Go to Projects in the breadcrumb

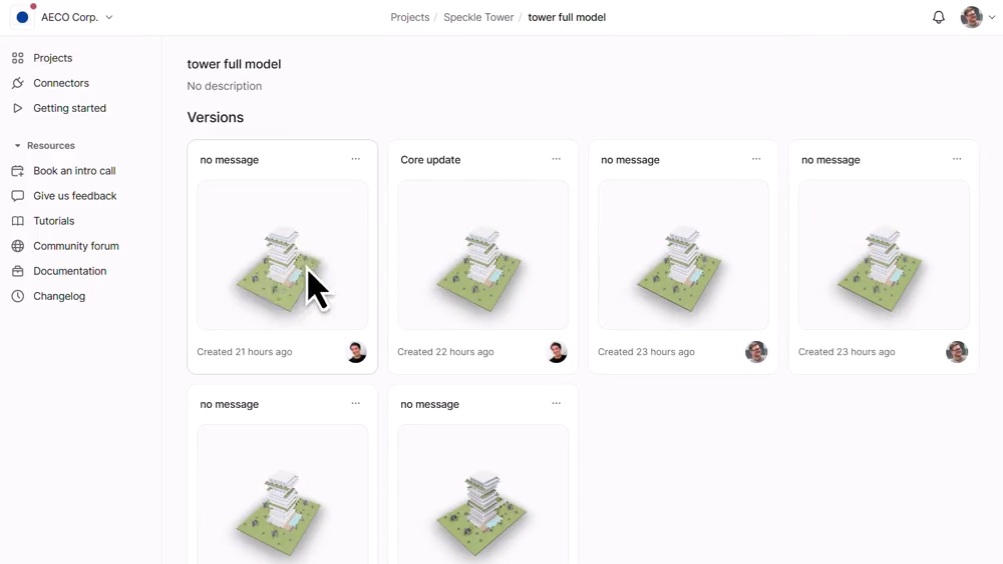coord(410,17)
